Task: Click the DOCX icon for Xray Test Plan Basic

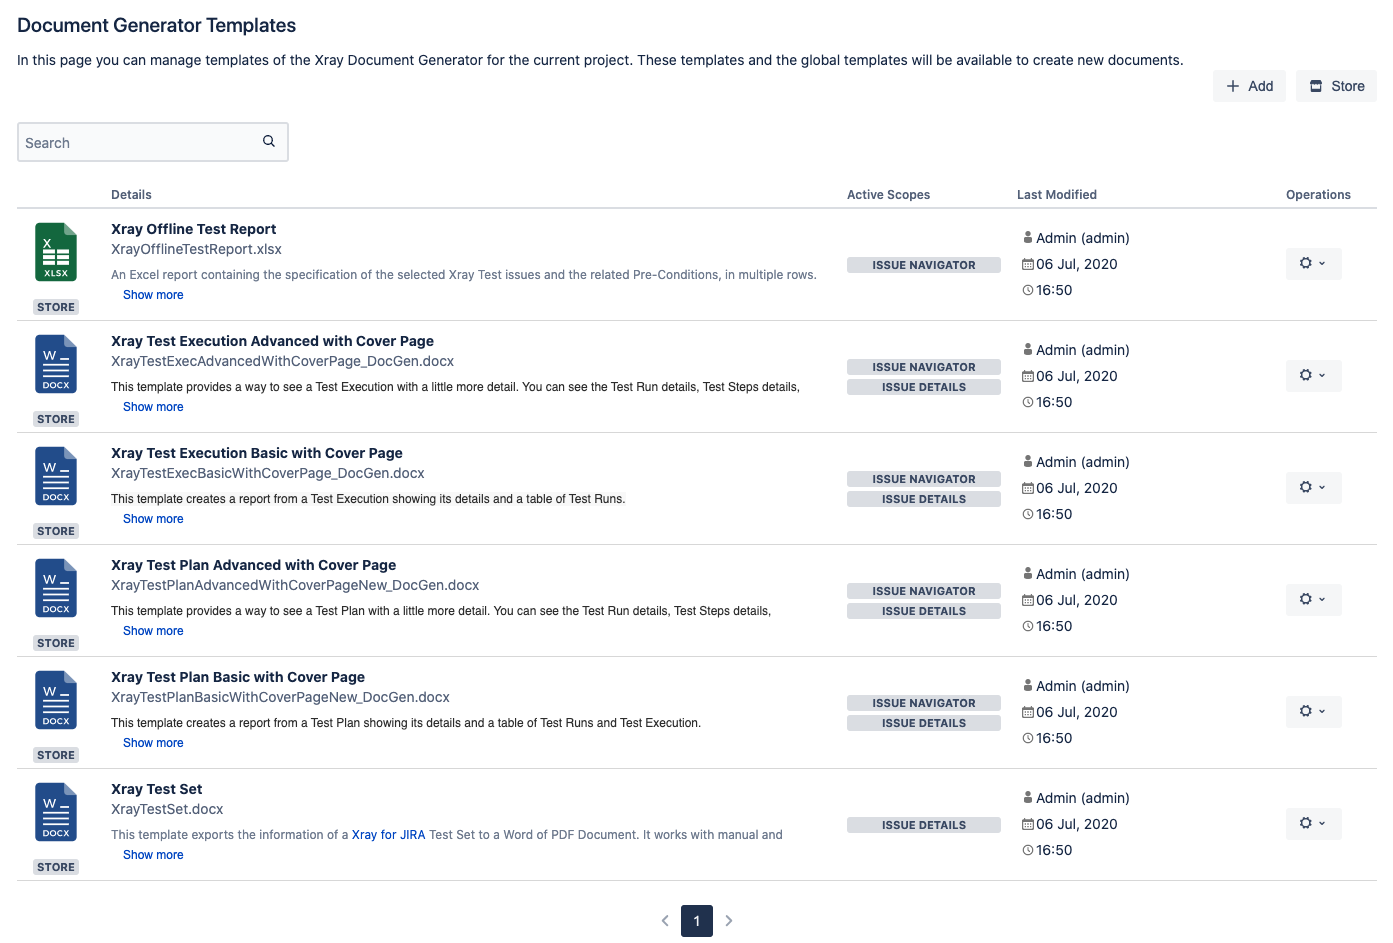Action: point(56,700)
